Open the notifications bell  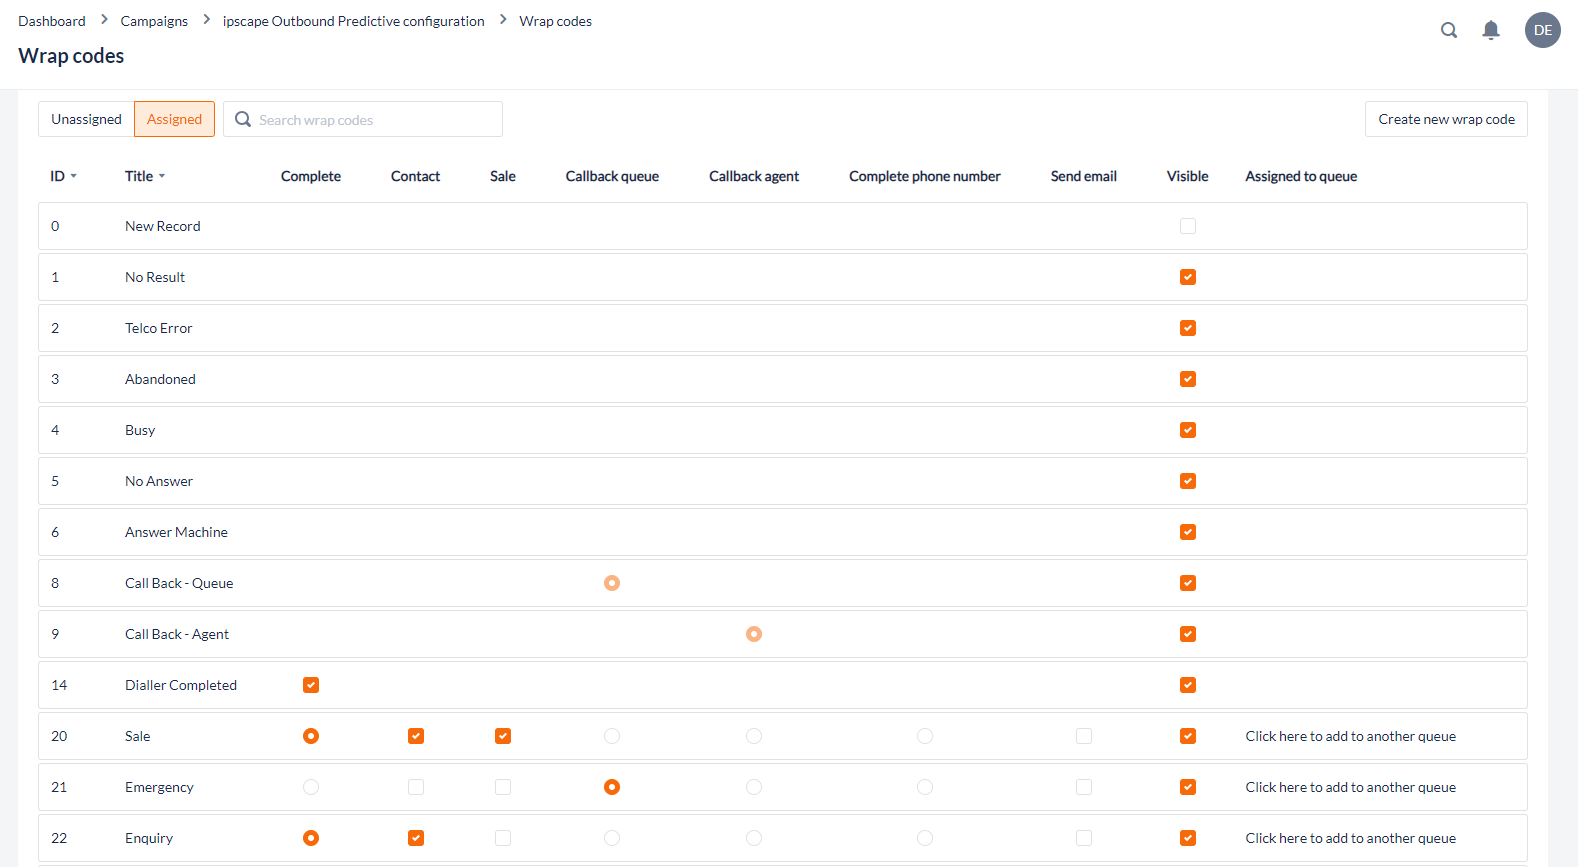[x=1490, y=30]
